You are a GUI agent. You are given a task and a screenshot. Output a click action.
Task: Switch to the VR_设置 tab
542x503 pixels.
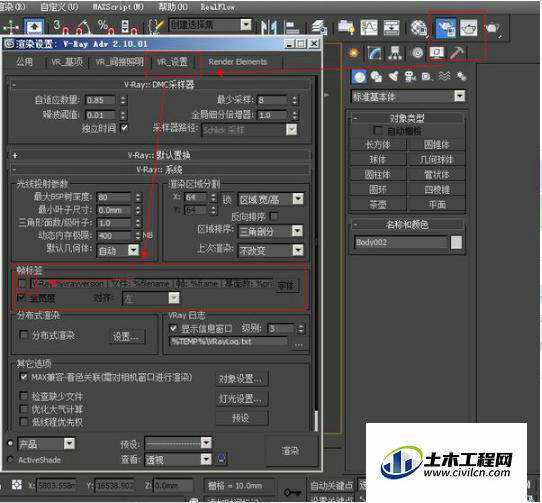[172, 62]
